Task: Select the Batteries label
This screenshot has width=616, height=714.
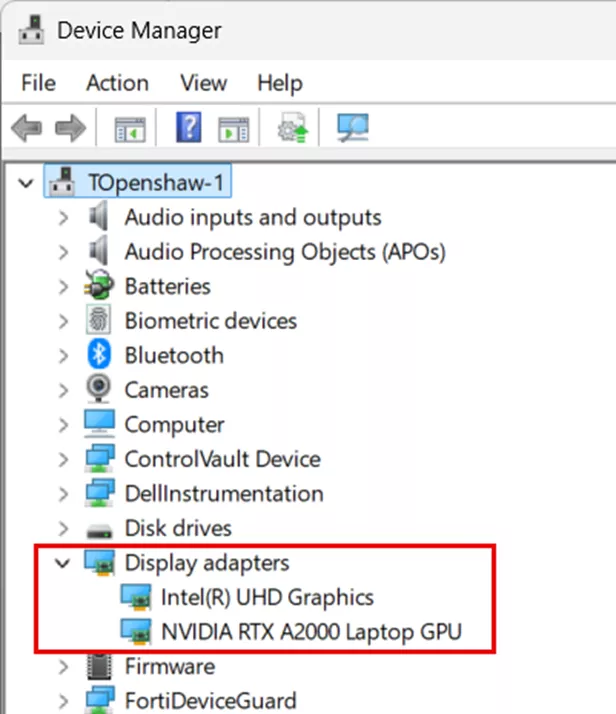Action: coord(168,286)
